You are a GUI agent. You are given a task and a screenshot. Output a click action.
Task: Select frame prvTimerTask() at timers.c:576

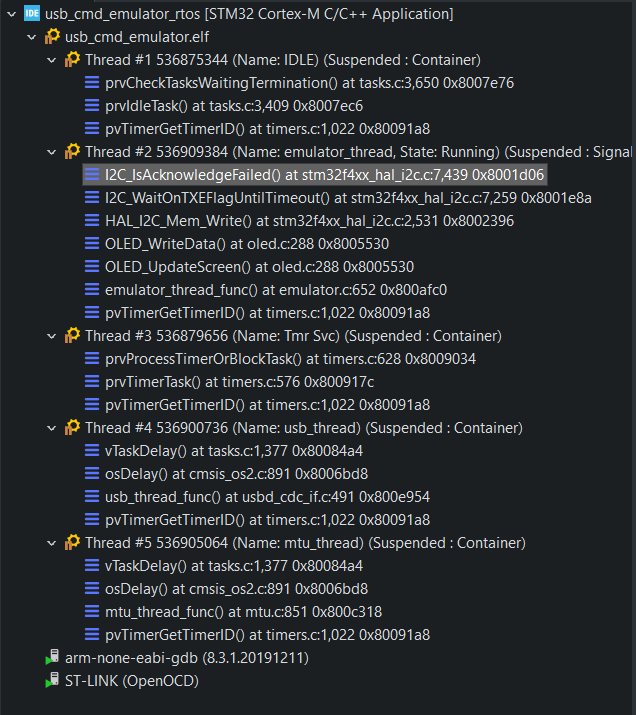(239, 382)
